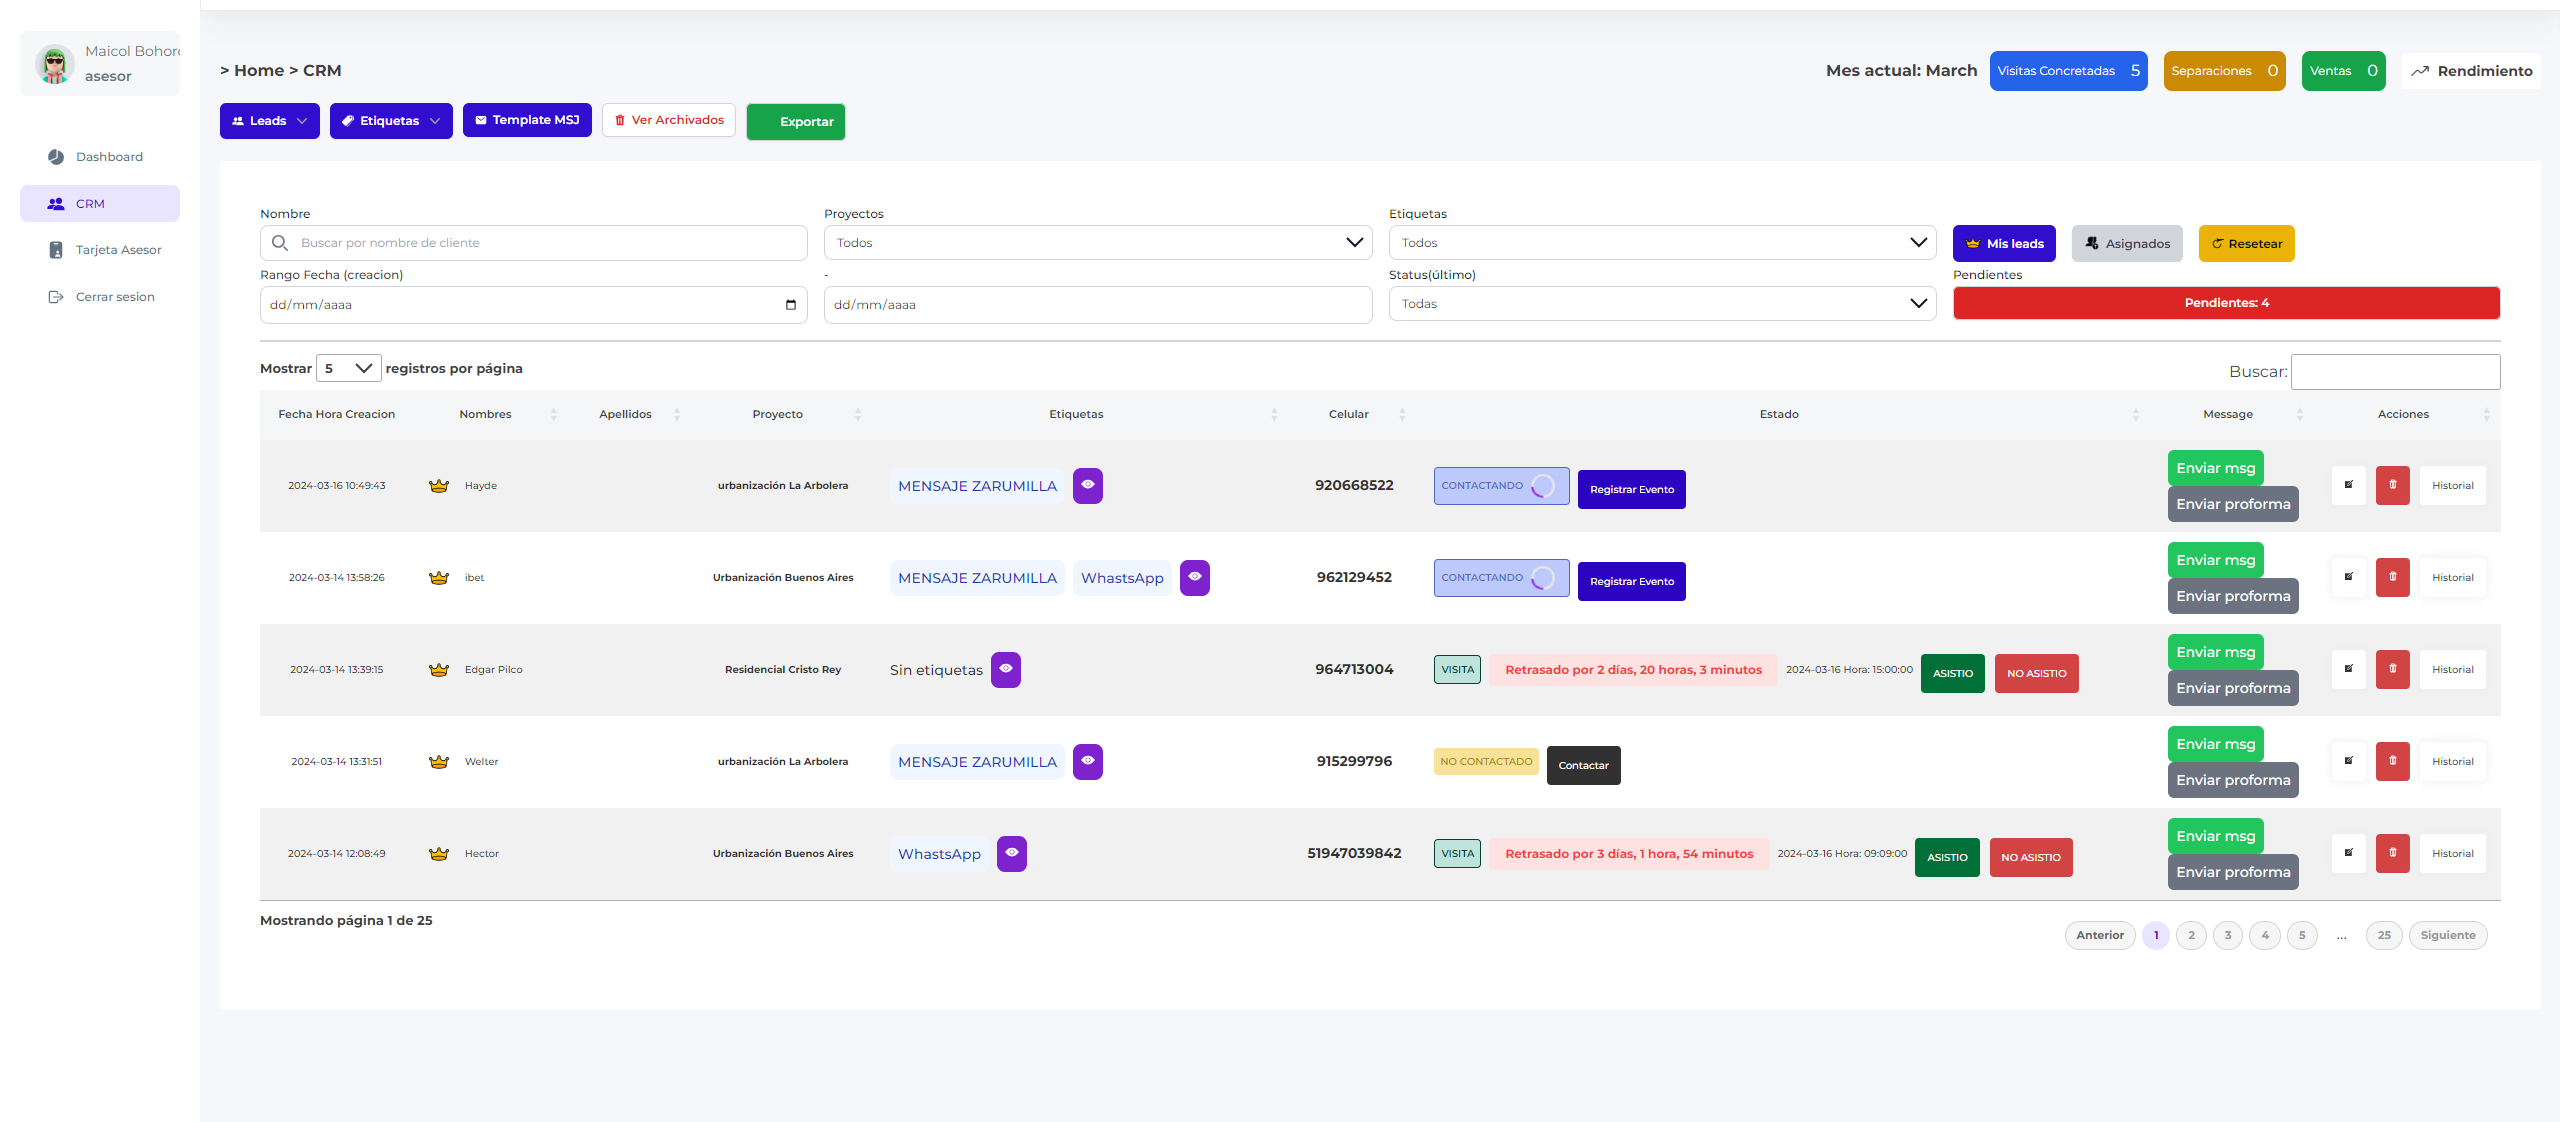Click Registrar Evento for Hayde
Image resolution: width=2560 pixels, height=1122 pixels.
tap(1631, 489)
